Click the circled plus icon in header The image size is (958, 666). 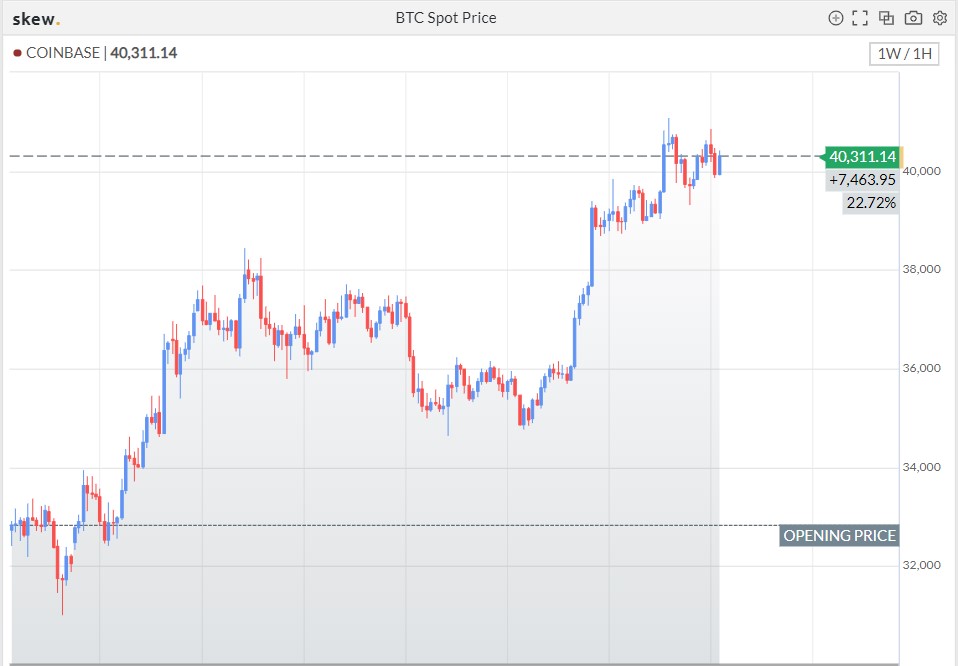[836, 18]
